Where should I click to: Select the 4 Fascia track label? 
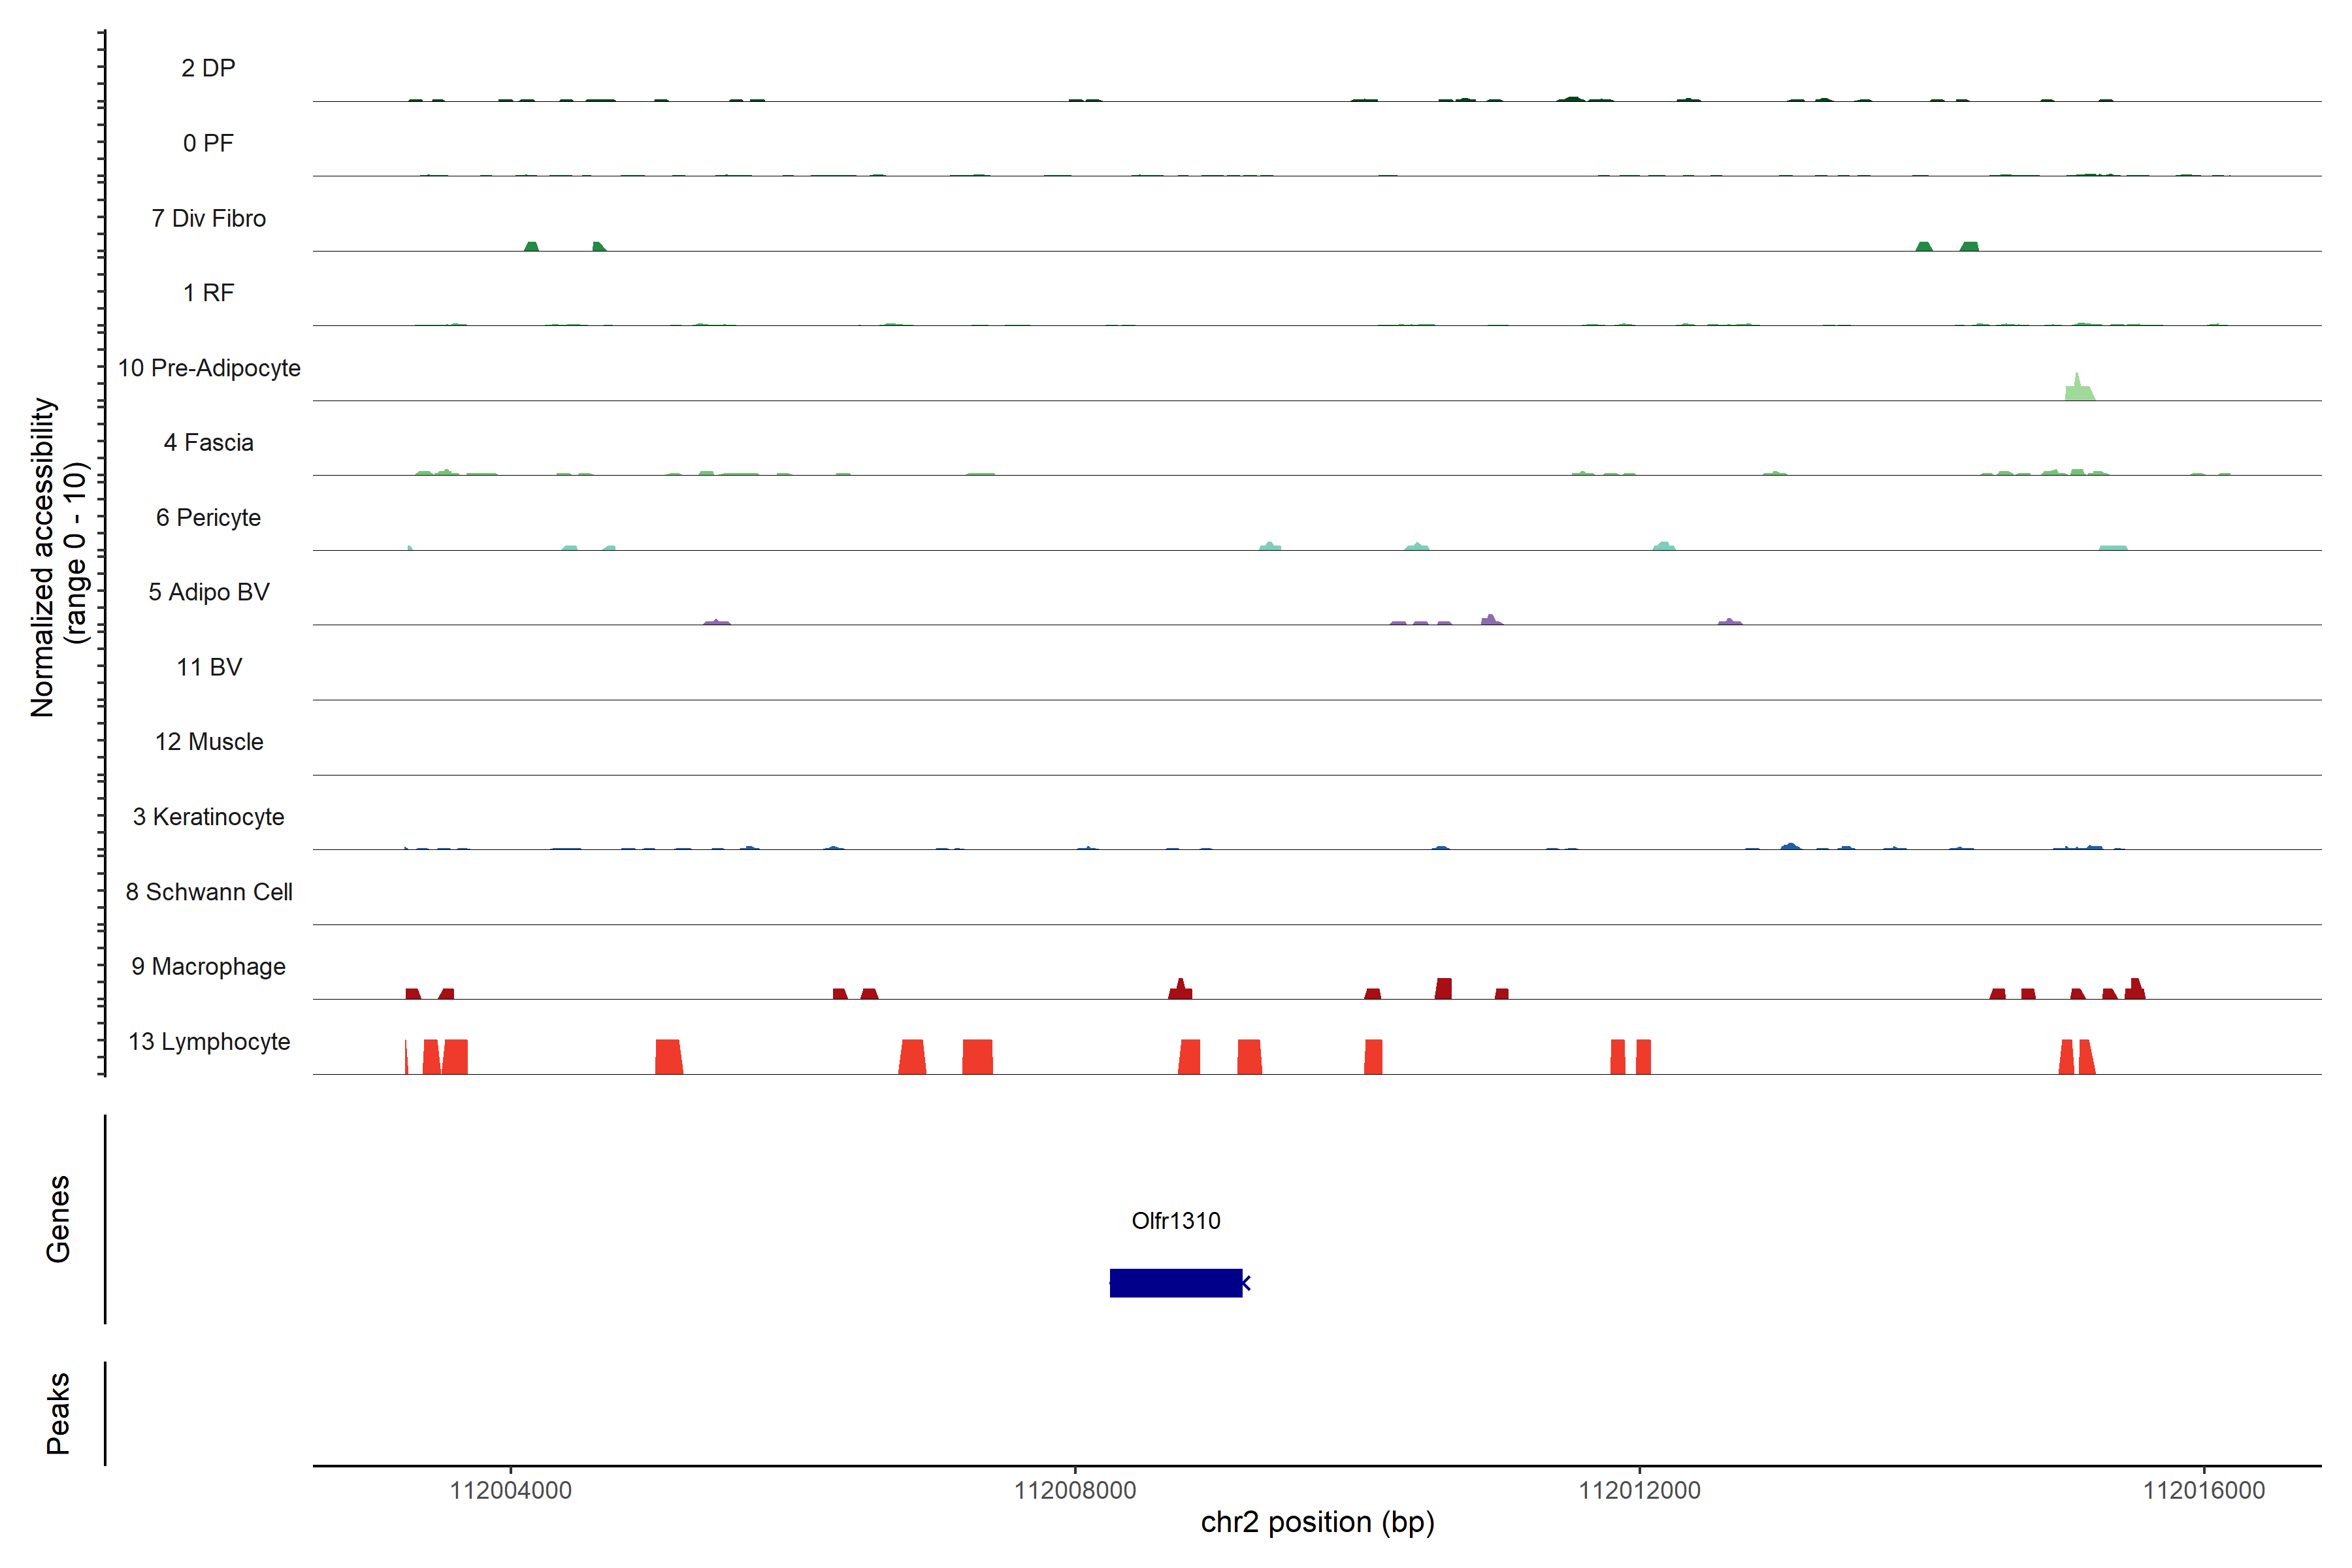(208, 442)
